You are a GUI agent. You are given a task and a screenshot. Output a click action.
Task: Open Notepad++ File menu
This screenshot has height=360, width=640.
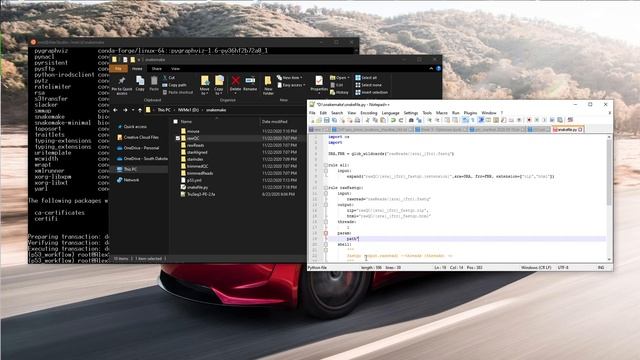click(312, 113)
